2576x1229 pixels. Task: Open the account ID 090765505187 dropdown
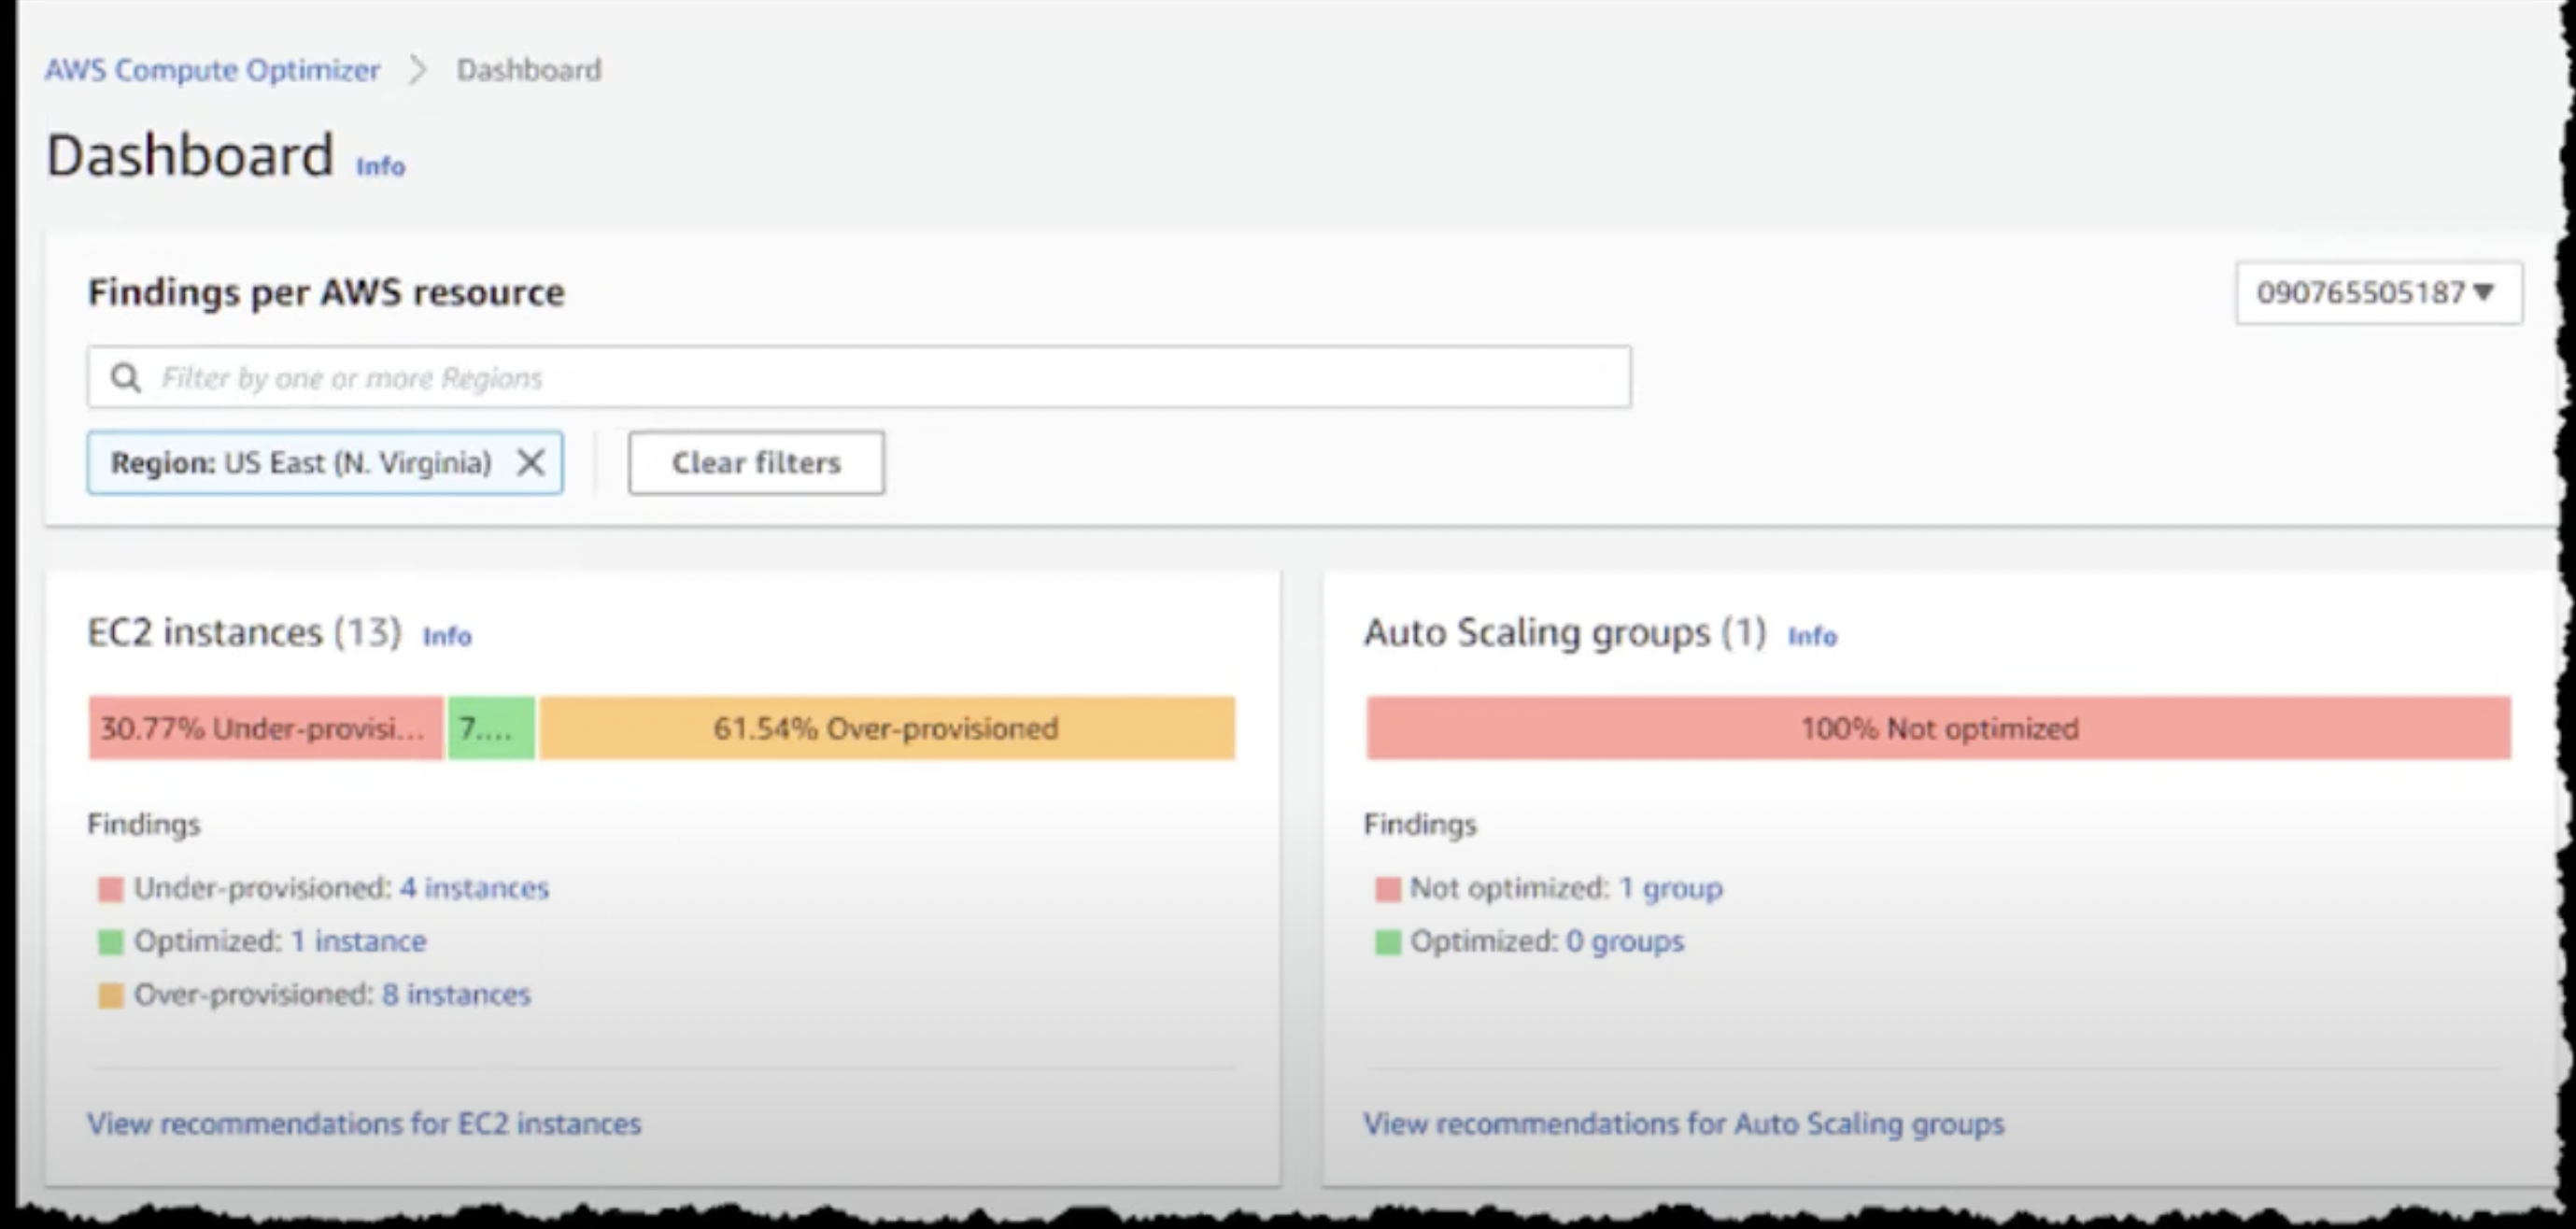click(x=2378, y=293)
